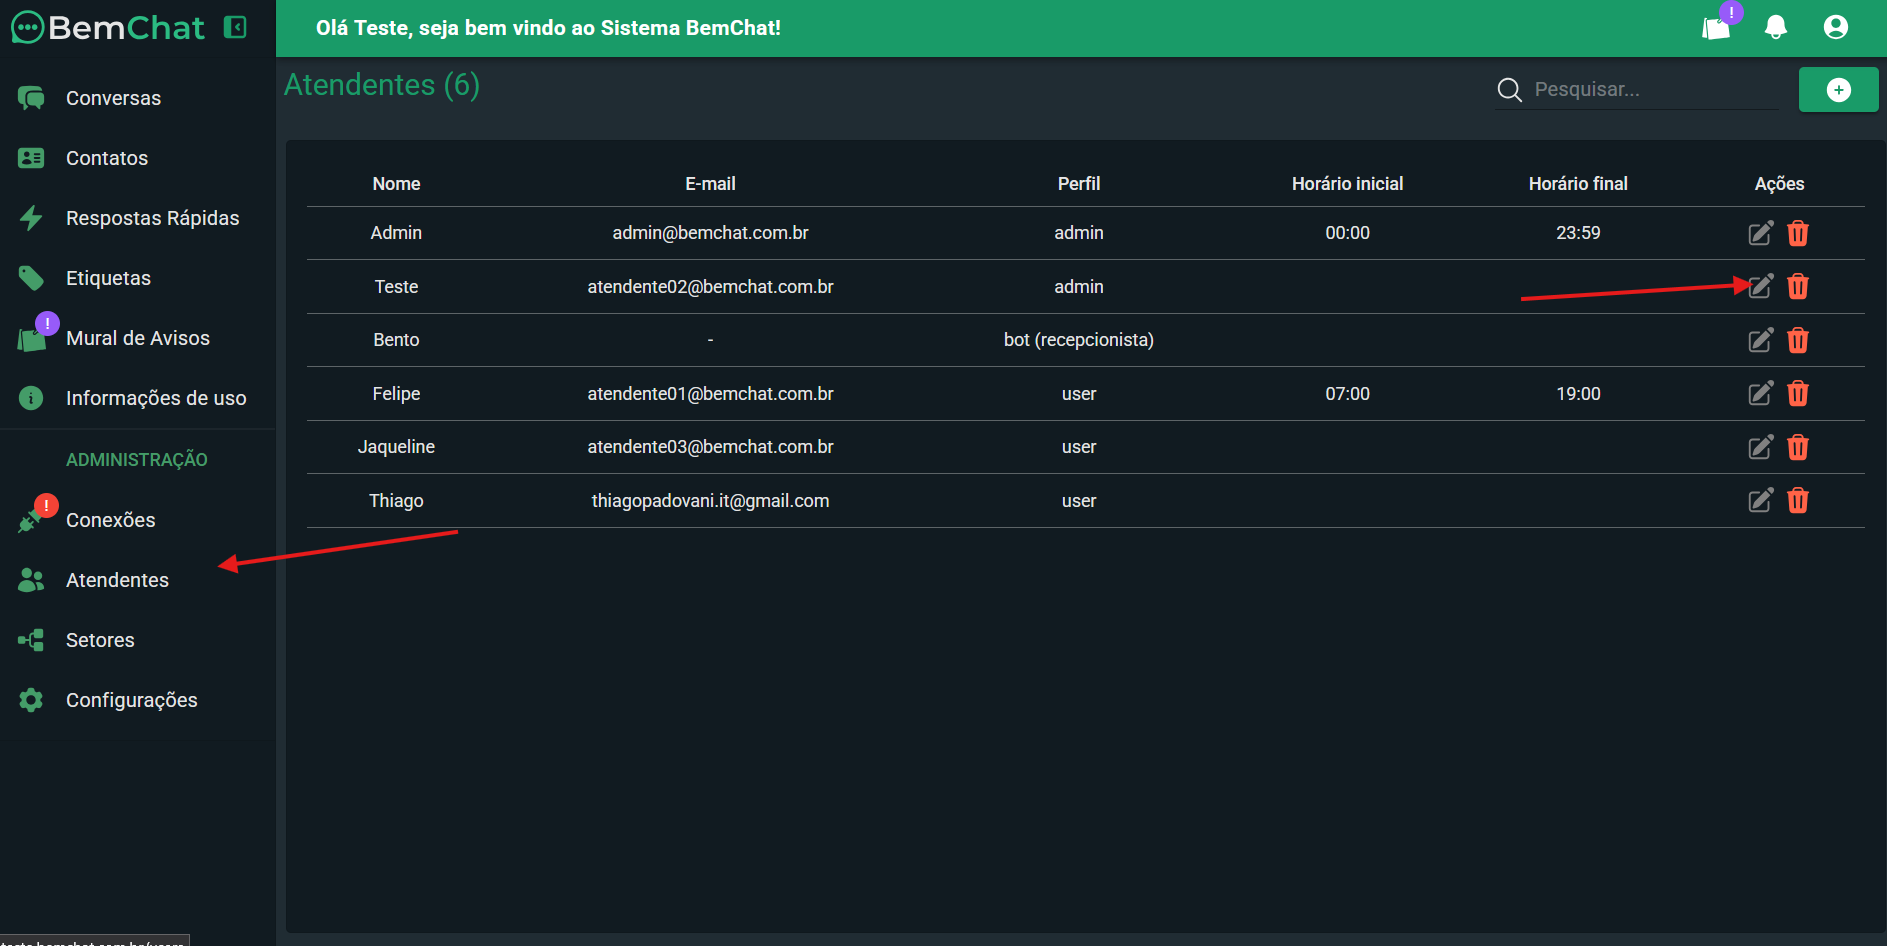Go to Contatos in the sidebar
1887x946 pixels.
click(x=107, y=158)
